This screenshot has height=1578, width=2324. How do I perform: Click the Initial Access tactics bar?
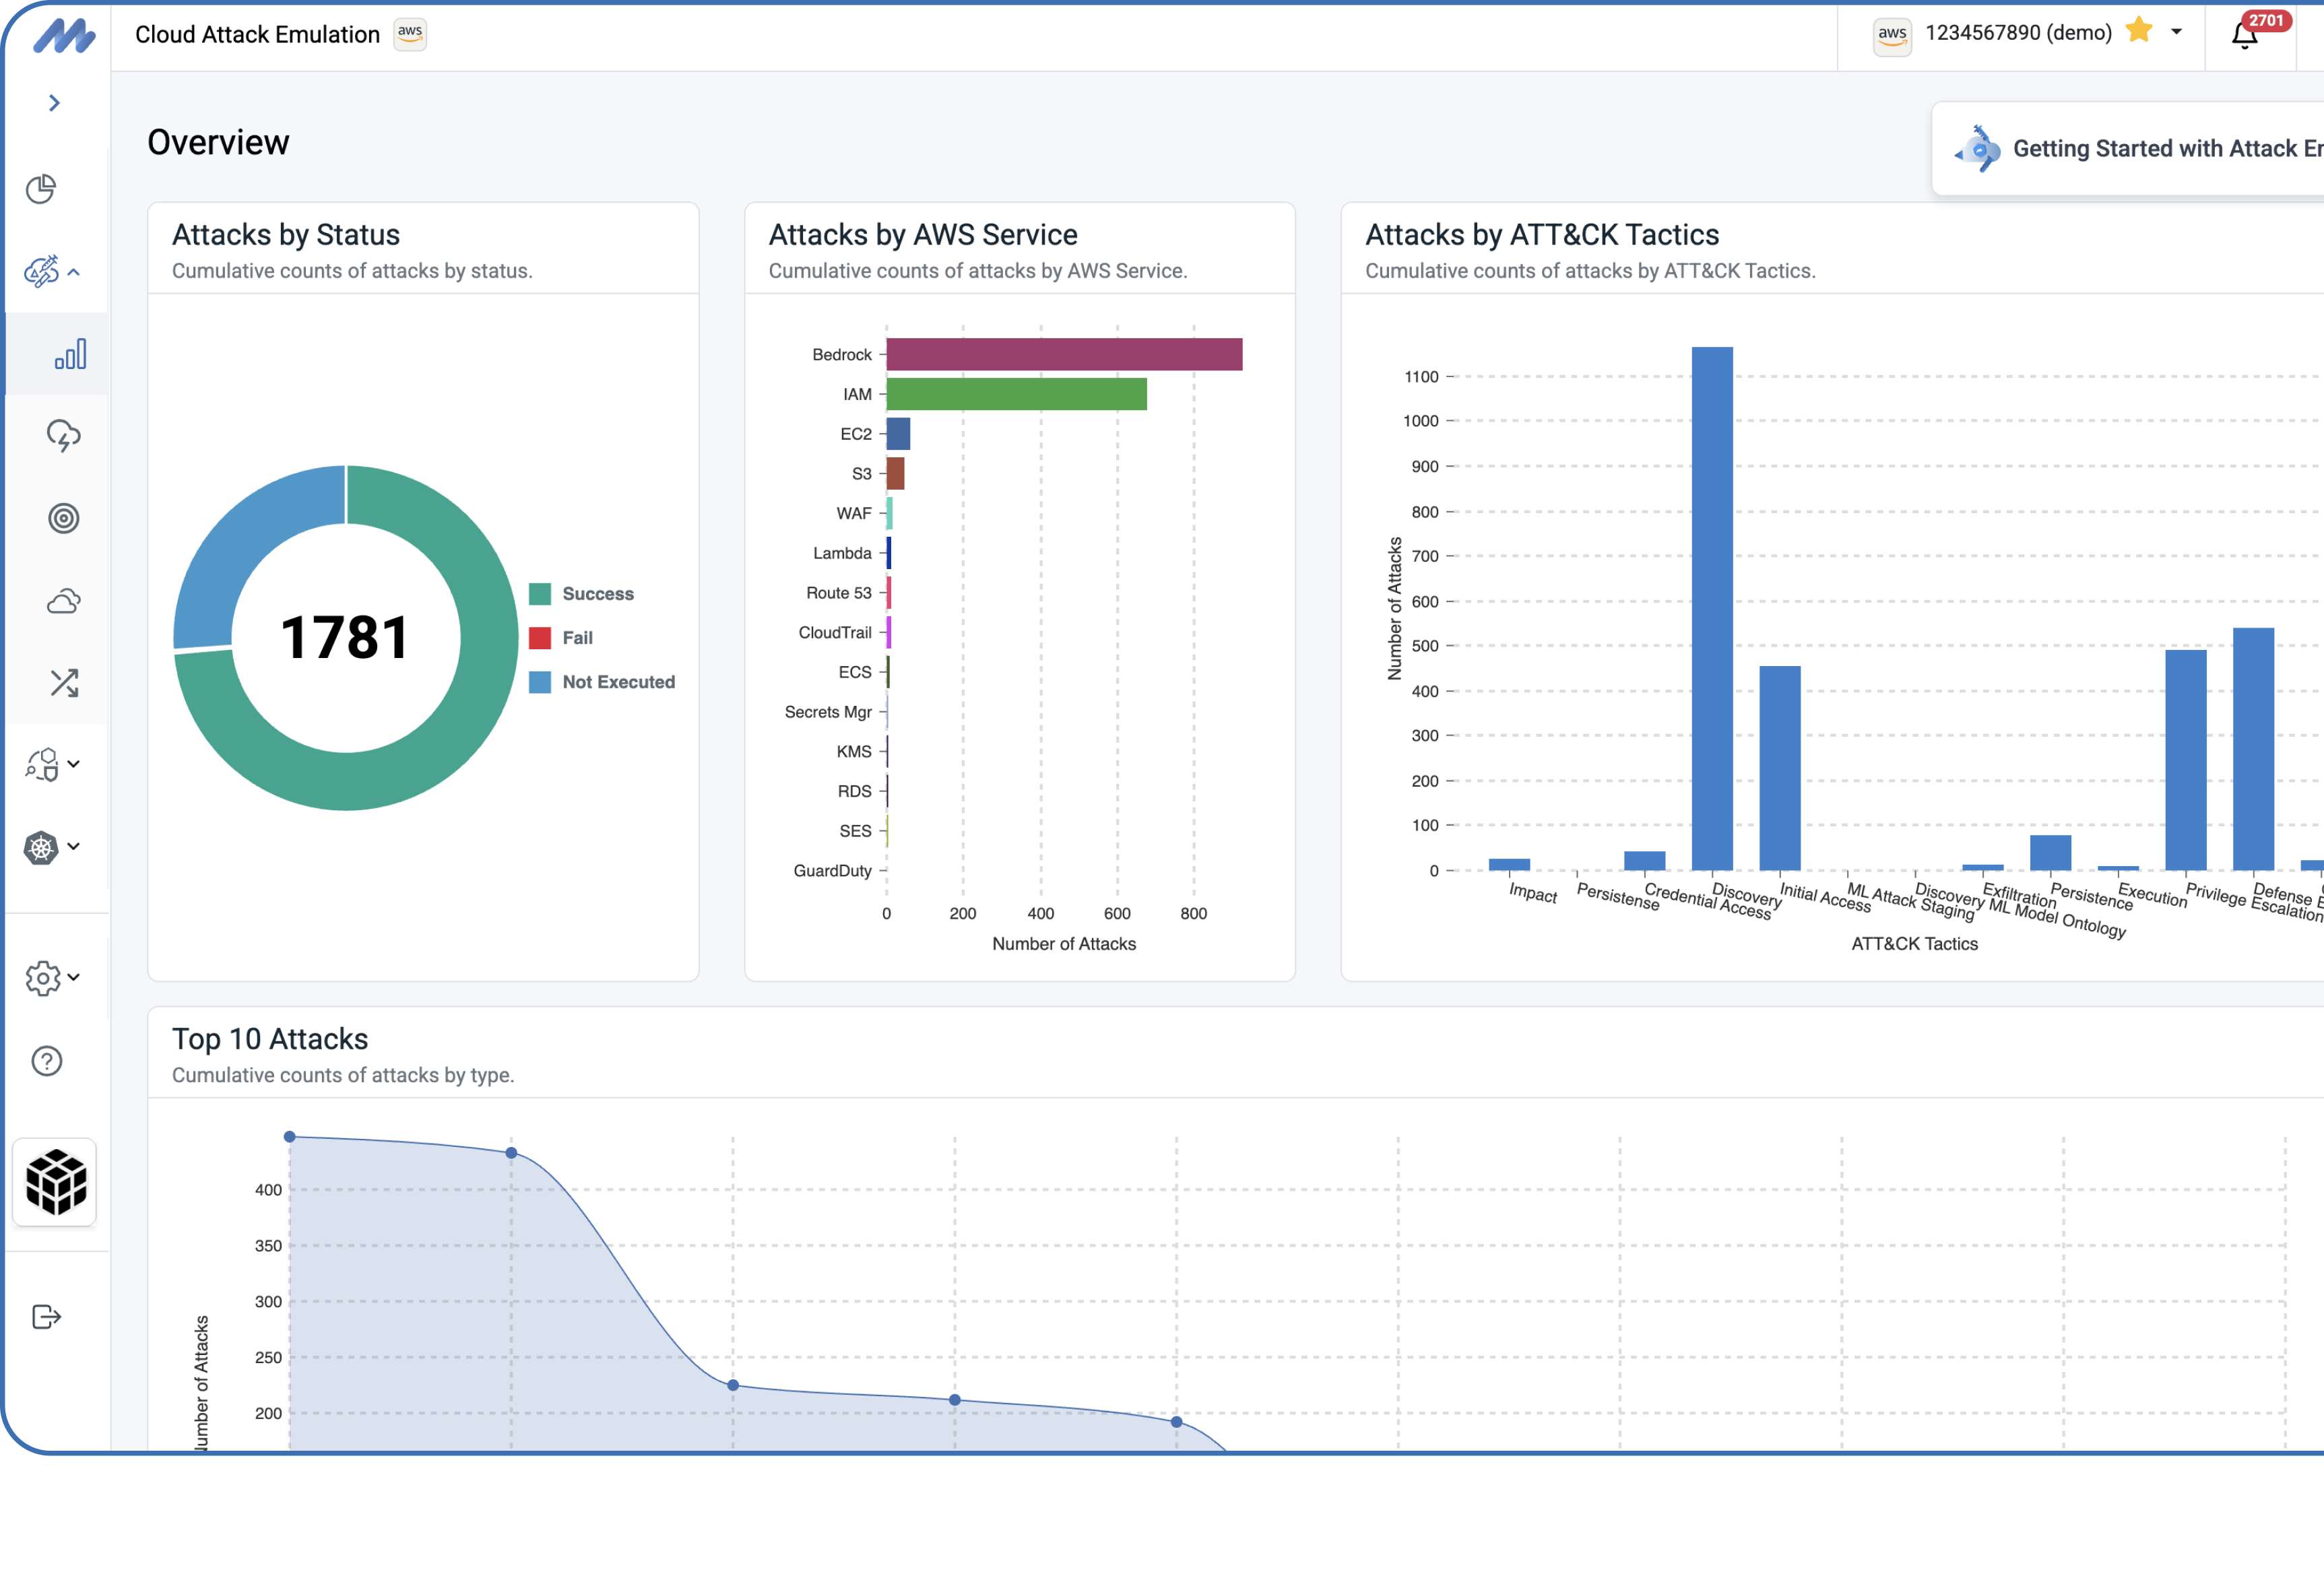pyautogui.click(x=1780, y=768)
